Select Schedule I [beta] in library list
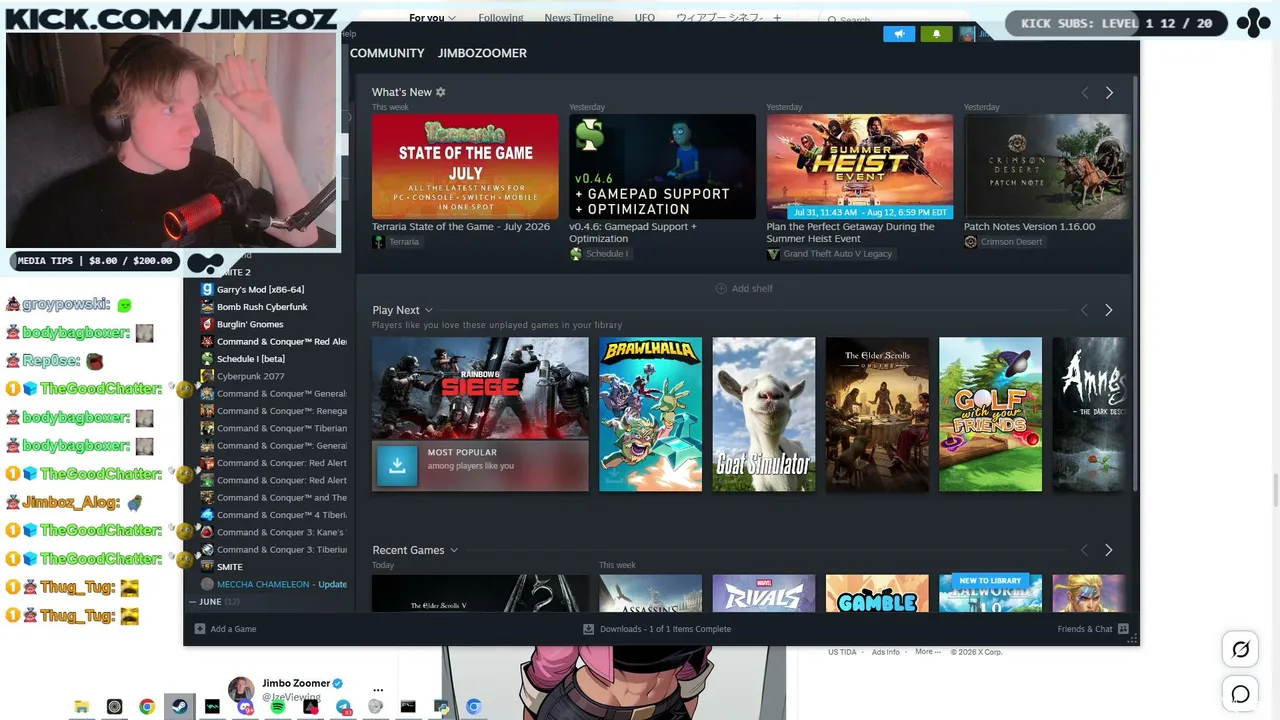 (x=251, y=359)
